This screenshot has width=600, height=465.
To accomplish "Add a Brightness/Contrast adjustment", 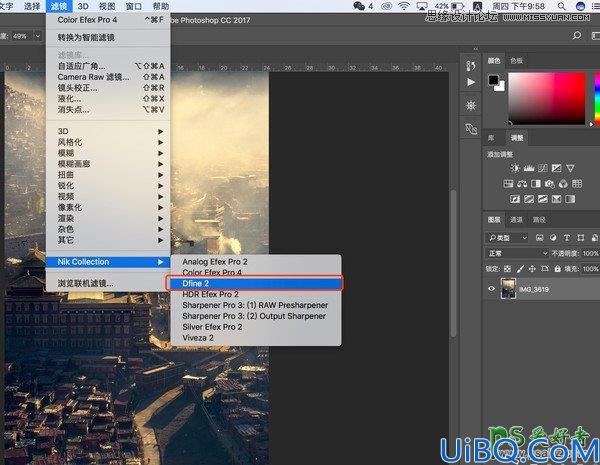I will (x=515, y=168).
